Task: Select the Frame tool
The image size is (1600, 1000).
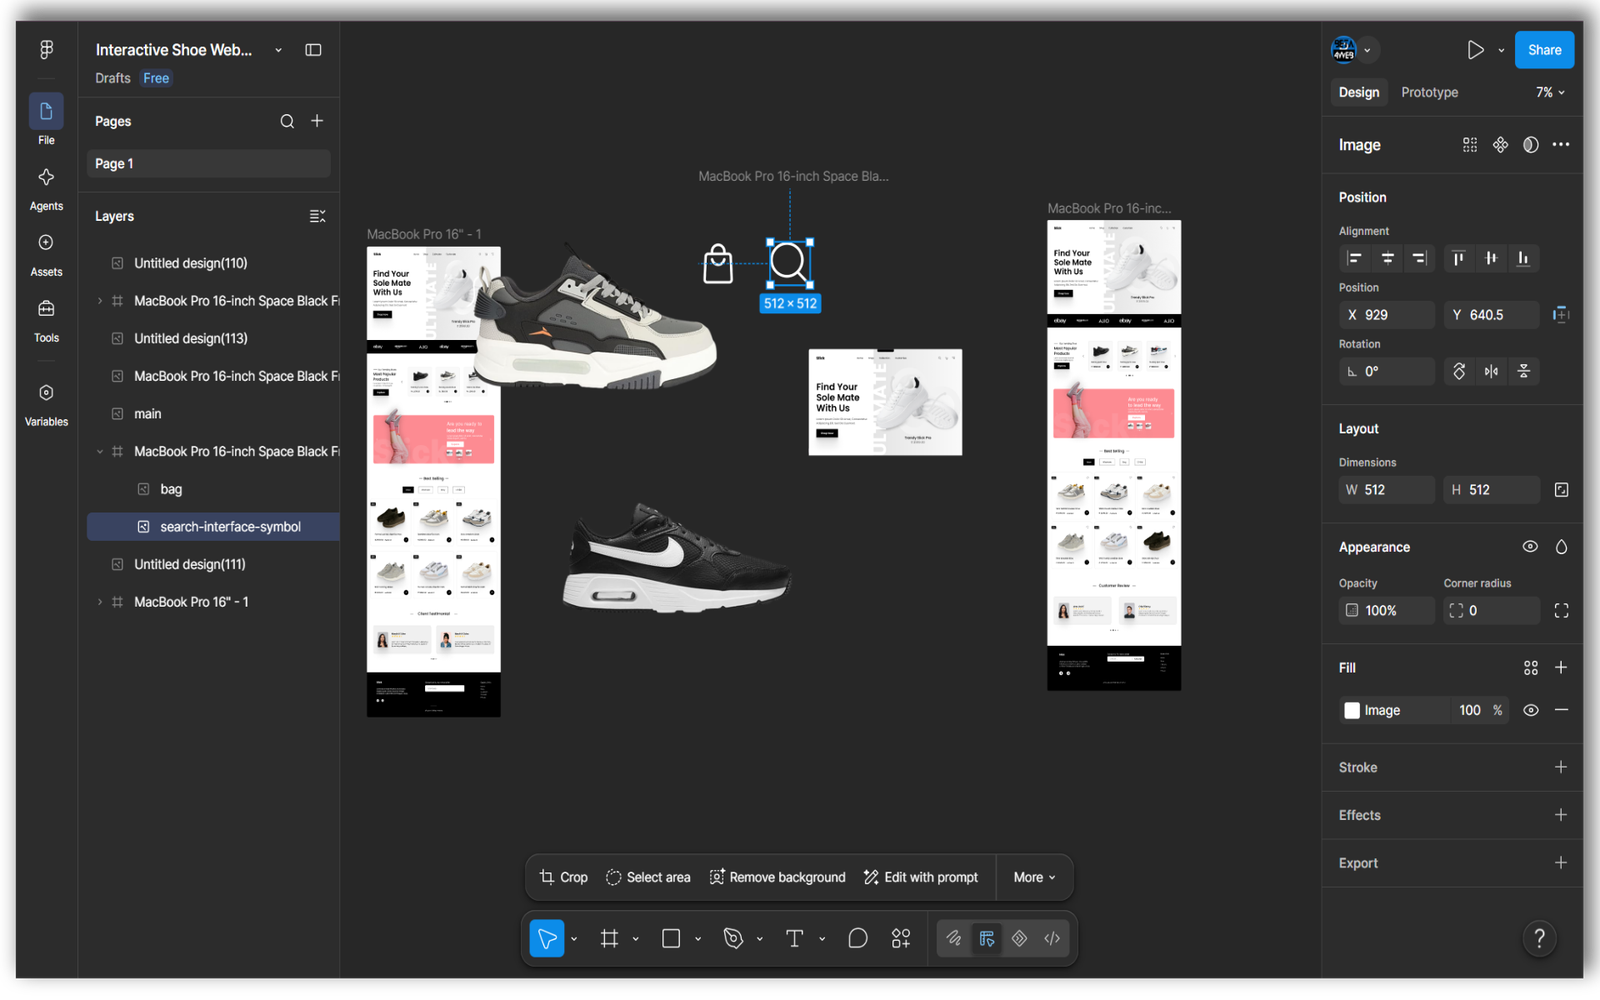Action: pos(609,938)
